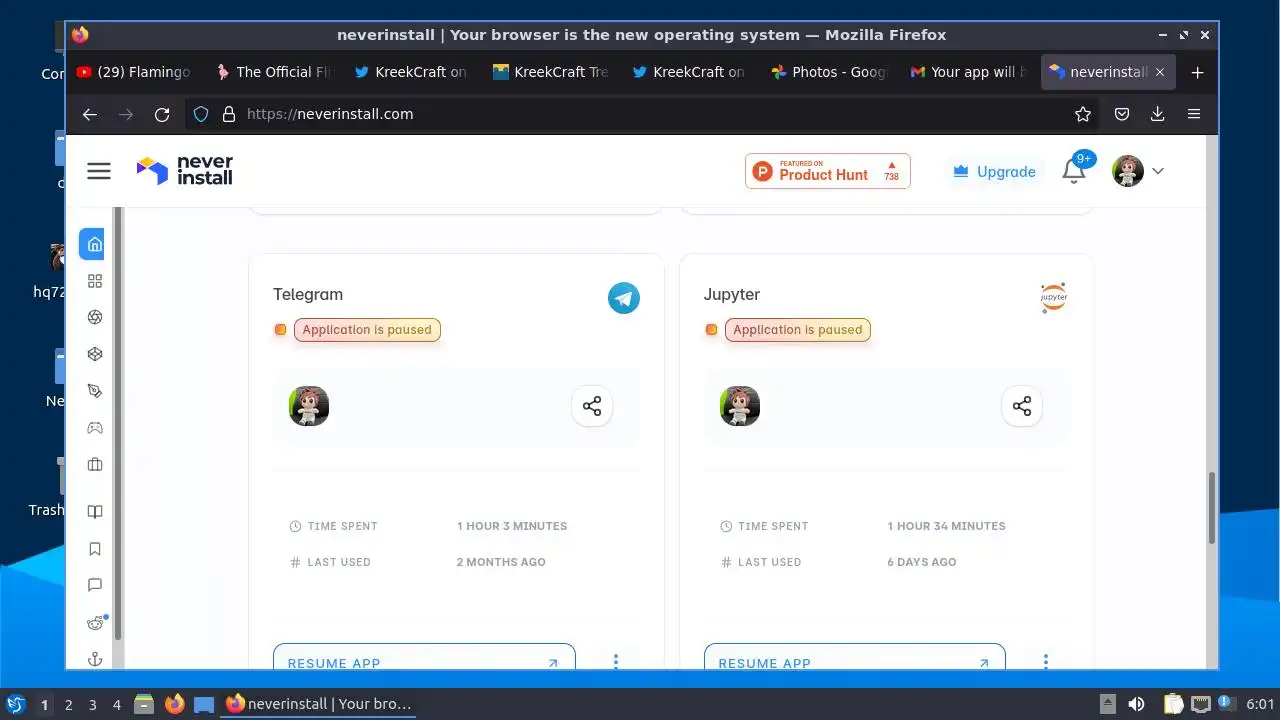Click the neverinstall logo
This screenshot has height=720, width=1280.
[x=184, y=171]
